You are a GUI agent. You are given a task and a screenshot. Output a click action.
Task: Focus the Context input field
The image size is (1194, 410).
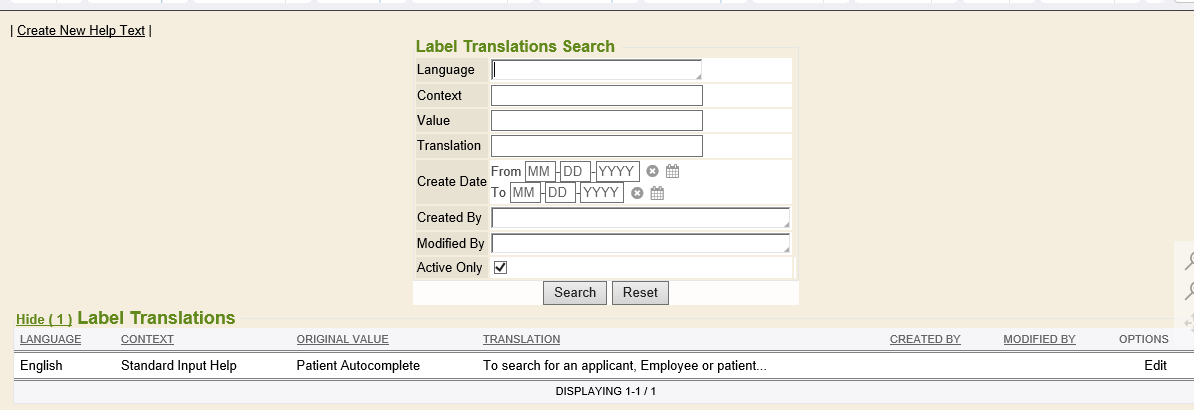point(596,95)
